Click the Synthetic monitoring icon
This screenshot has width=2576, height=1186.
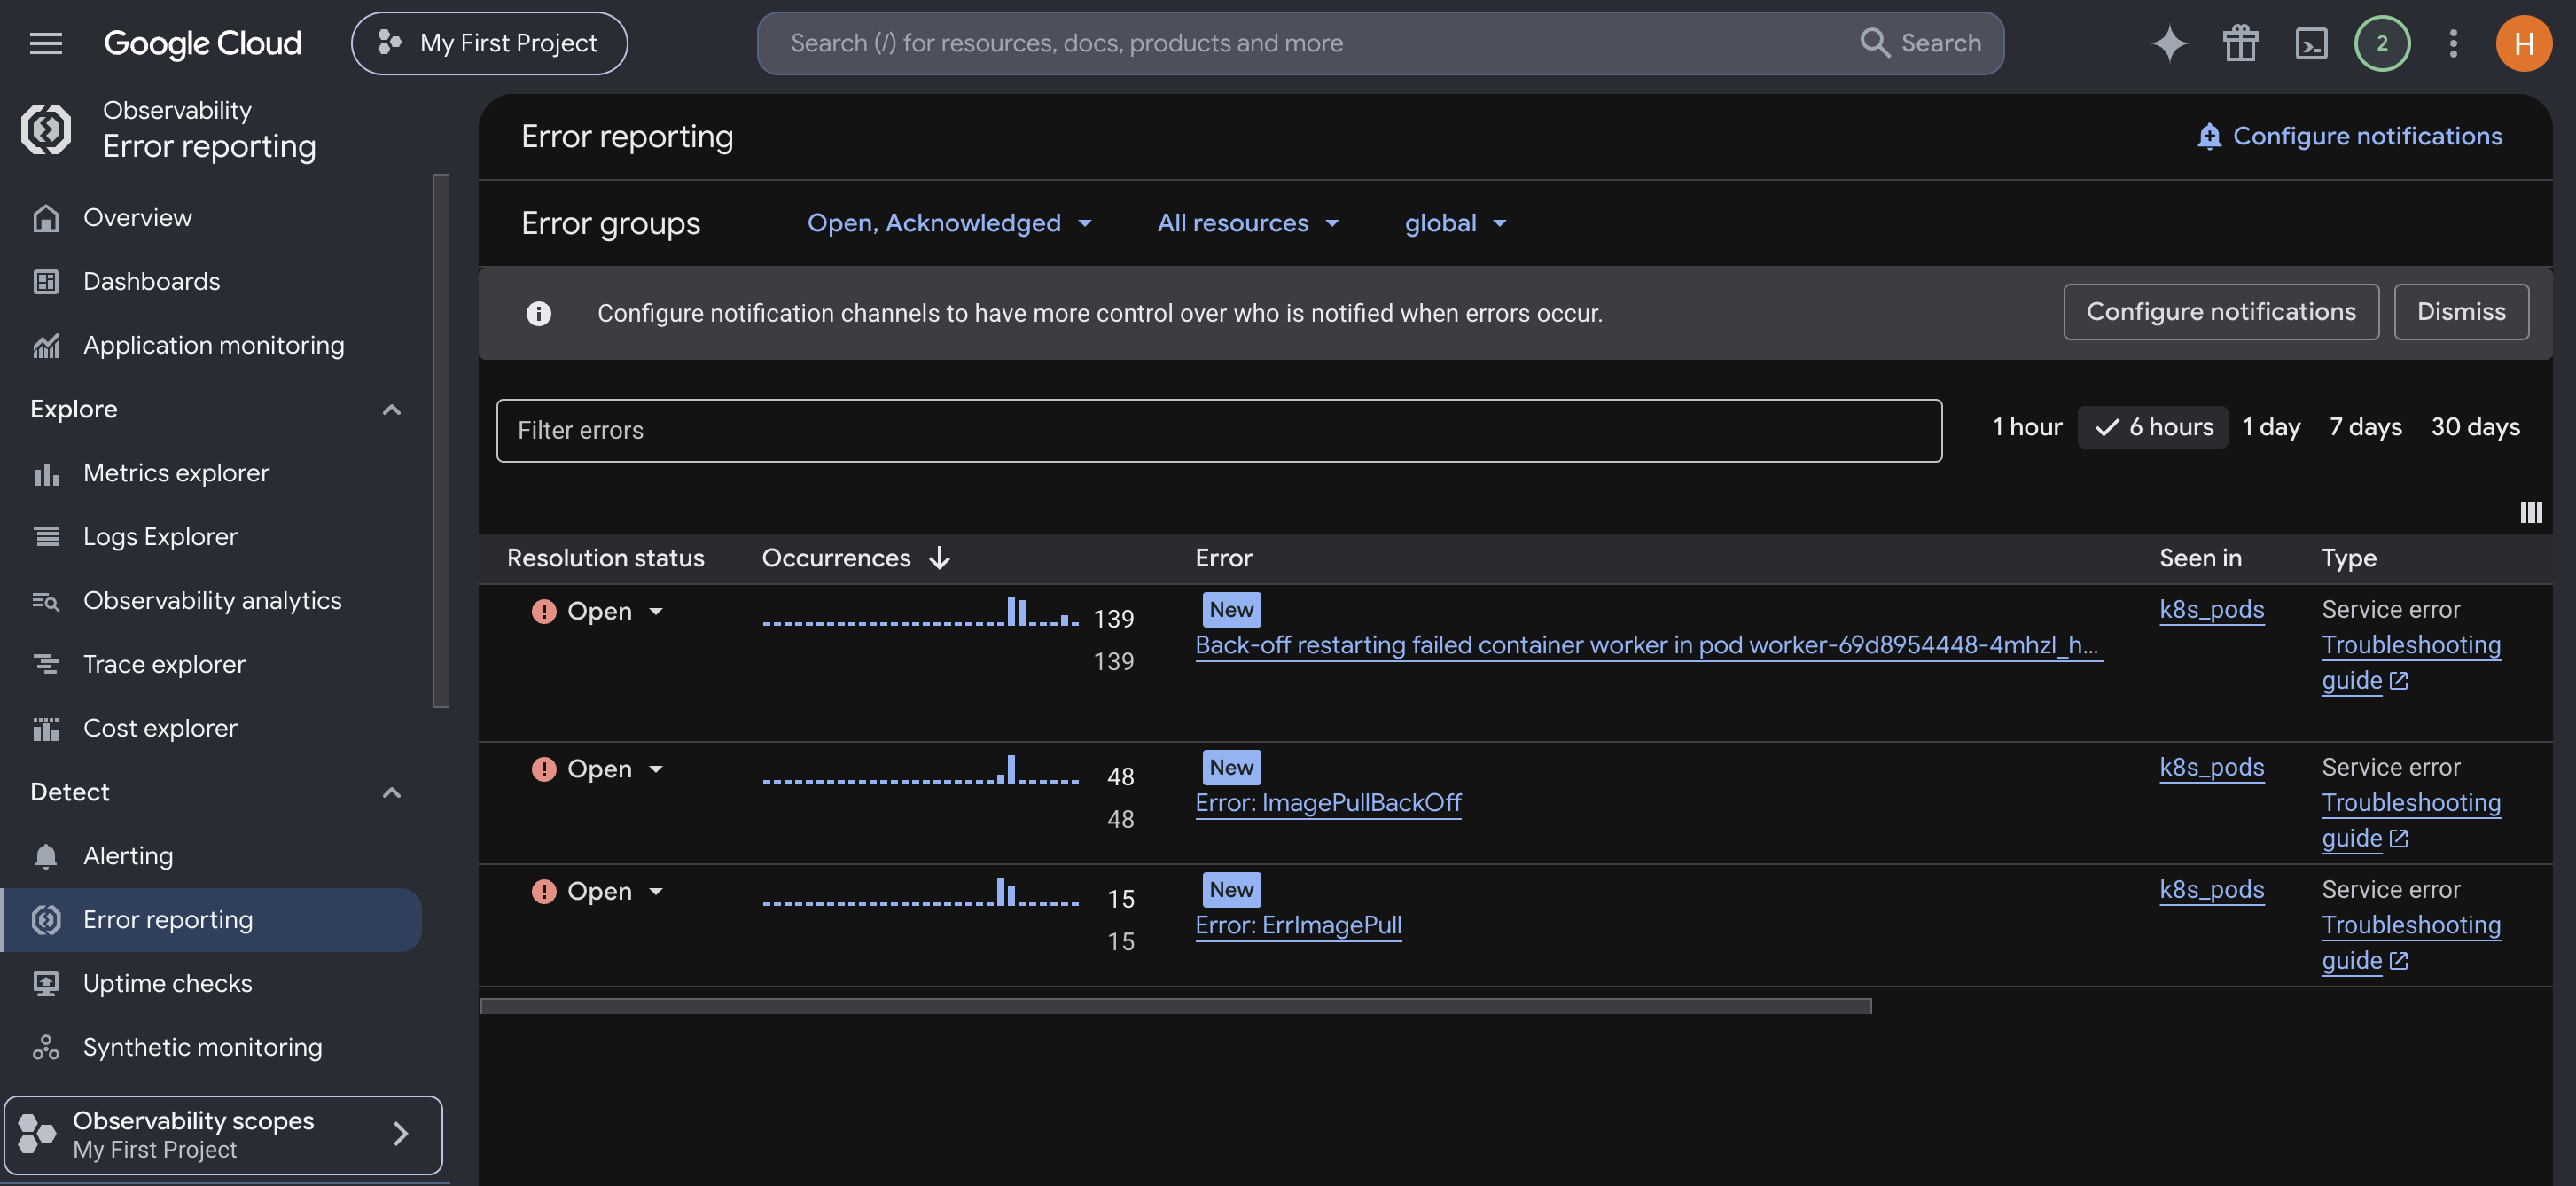[x=46, y=1048]
